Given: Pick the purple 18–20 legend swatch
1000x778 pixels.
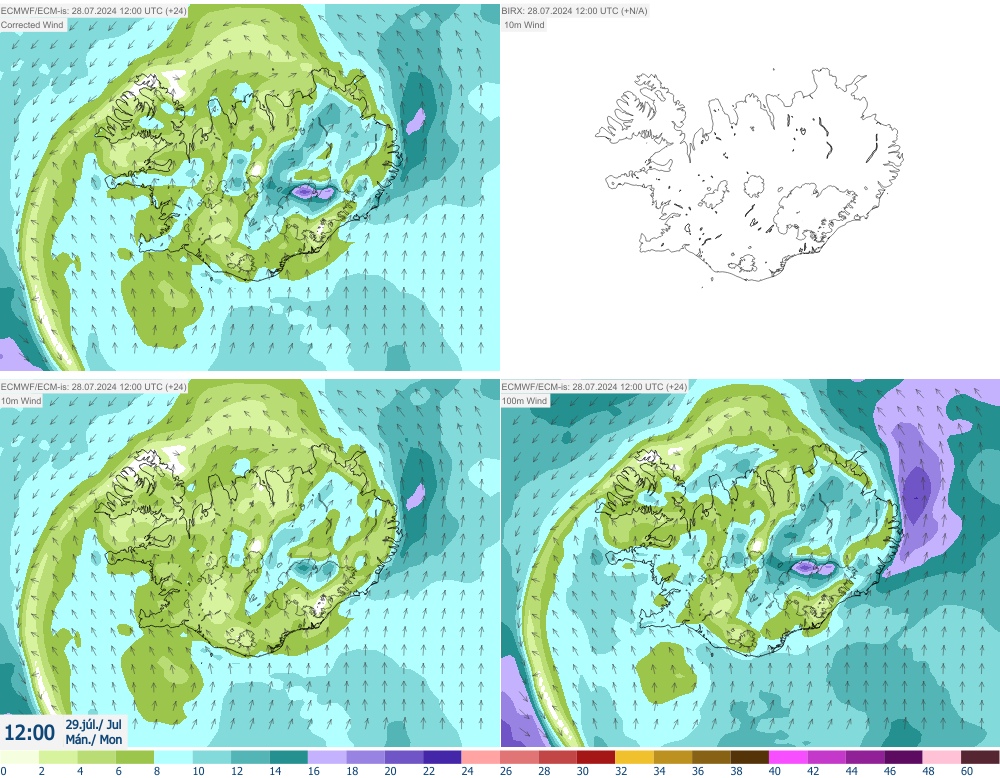Looking at the screenshot, I should pos(365,757).
